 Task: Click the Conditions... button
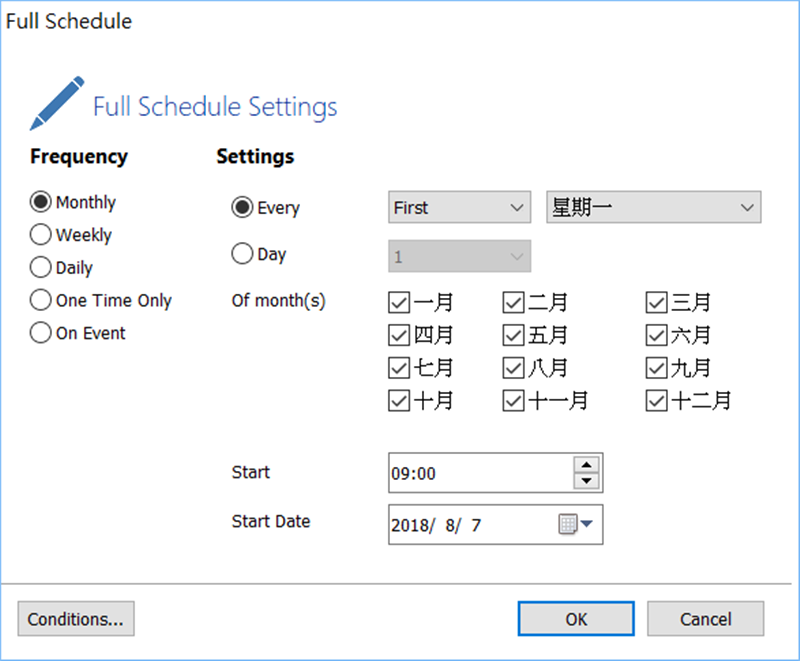[x=76, y=619]
